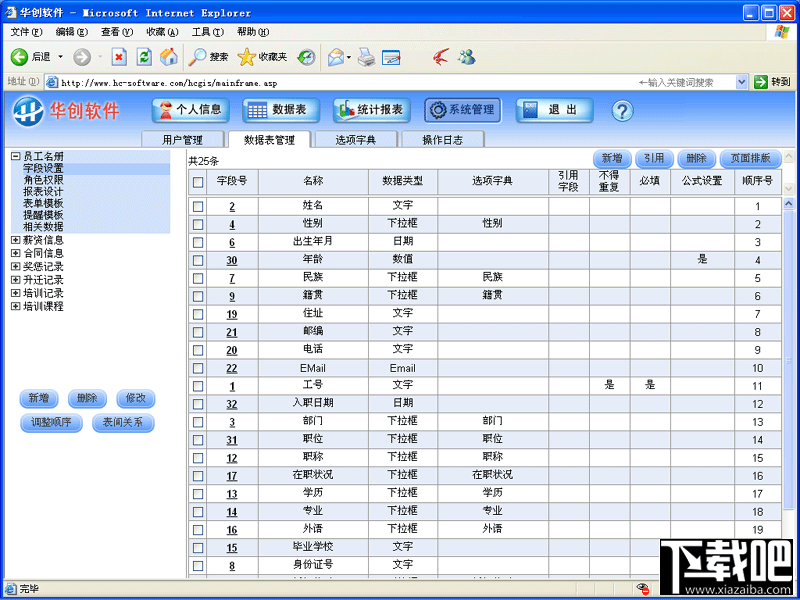Click the 表间关系 button

click(x=123, y=423)
